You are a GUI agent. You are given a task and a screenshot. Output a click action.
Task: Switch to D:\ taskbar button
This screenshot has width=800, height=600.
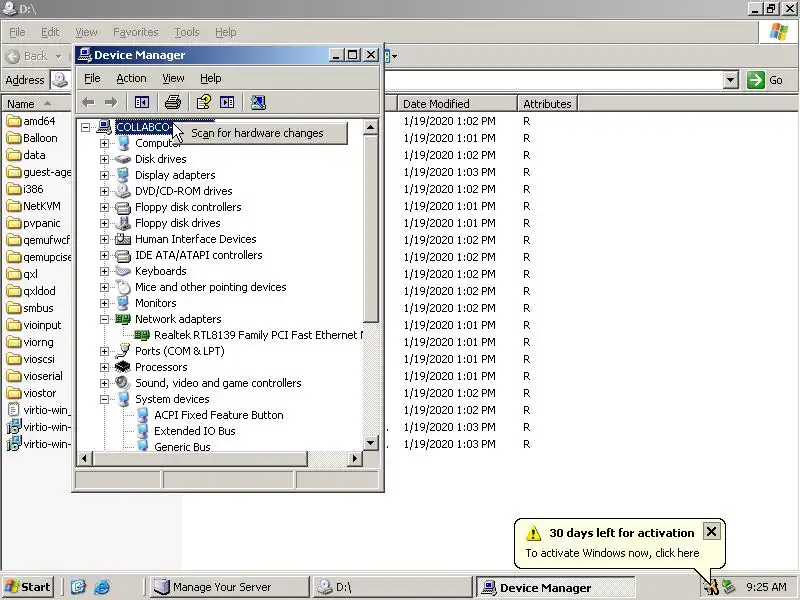pos(392,587)
